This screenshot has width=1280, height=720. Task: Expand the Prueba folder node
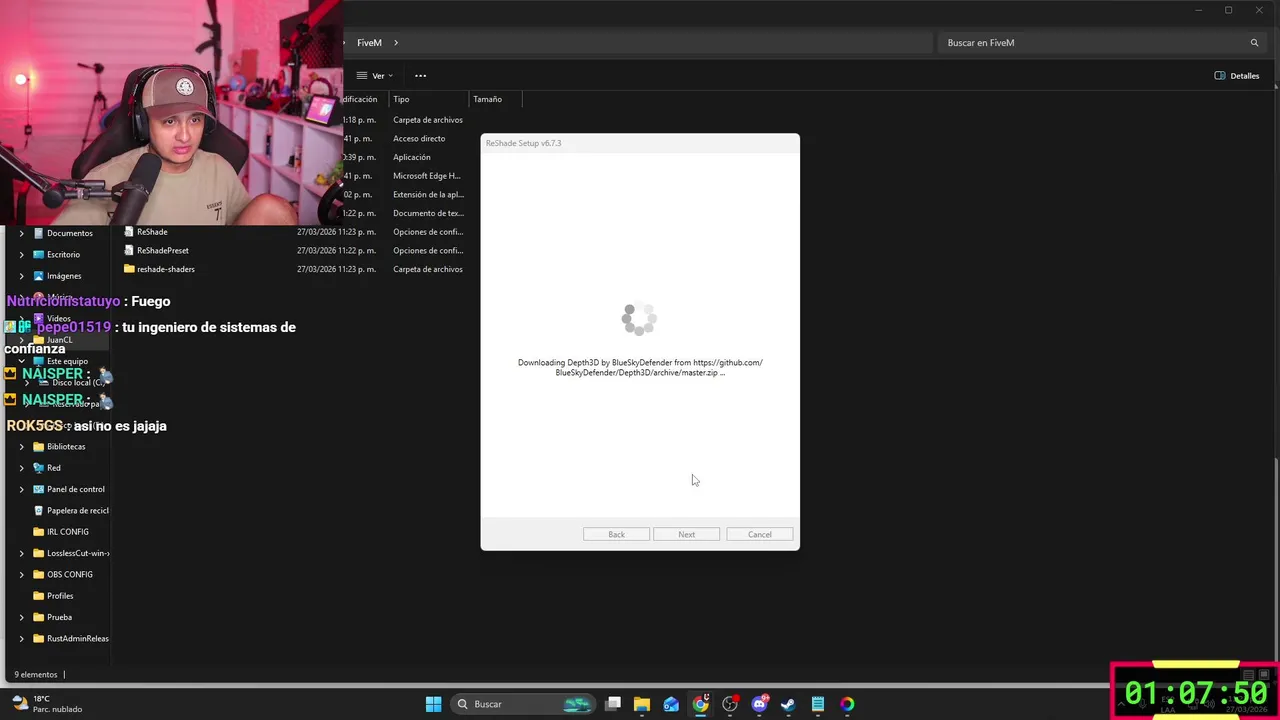[x=21, y=617]
